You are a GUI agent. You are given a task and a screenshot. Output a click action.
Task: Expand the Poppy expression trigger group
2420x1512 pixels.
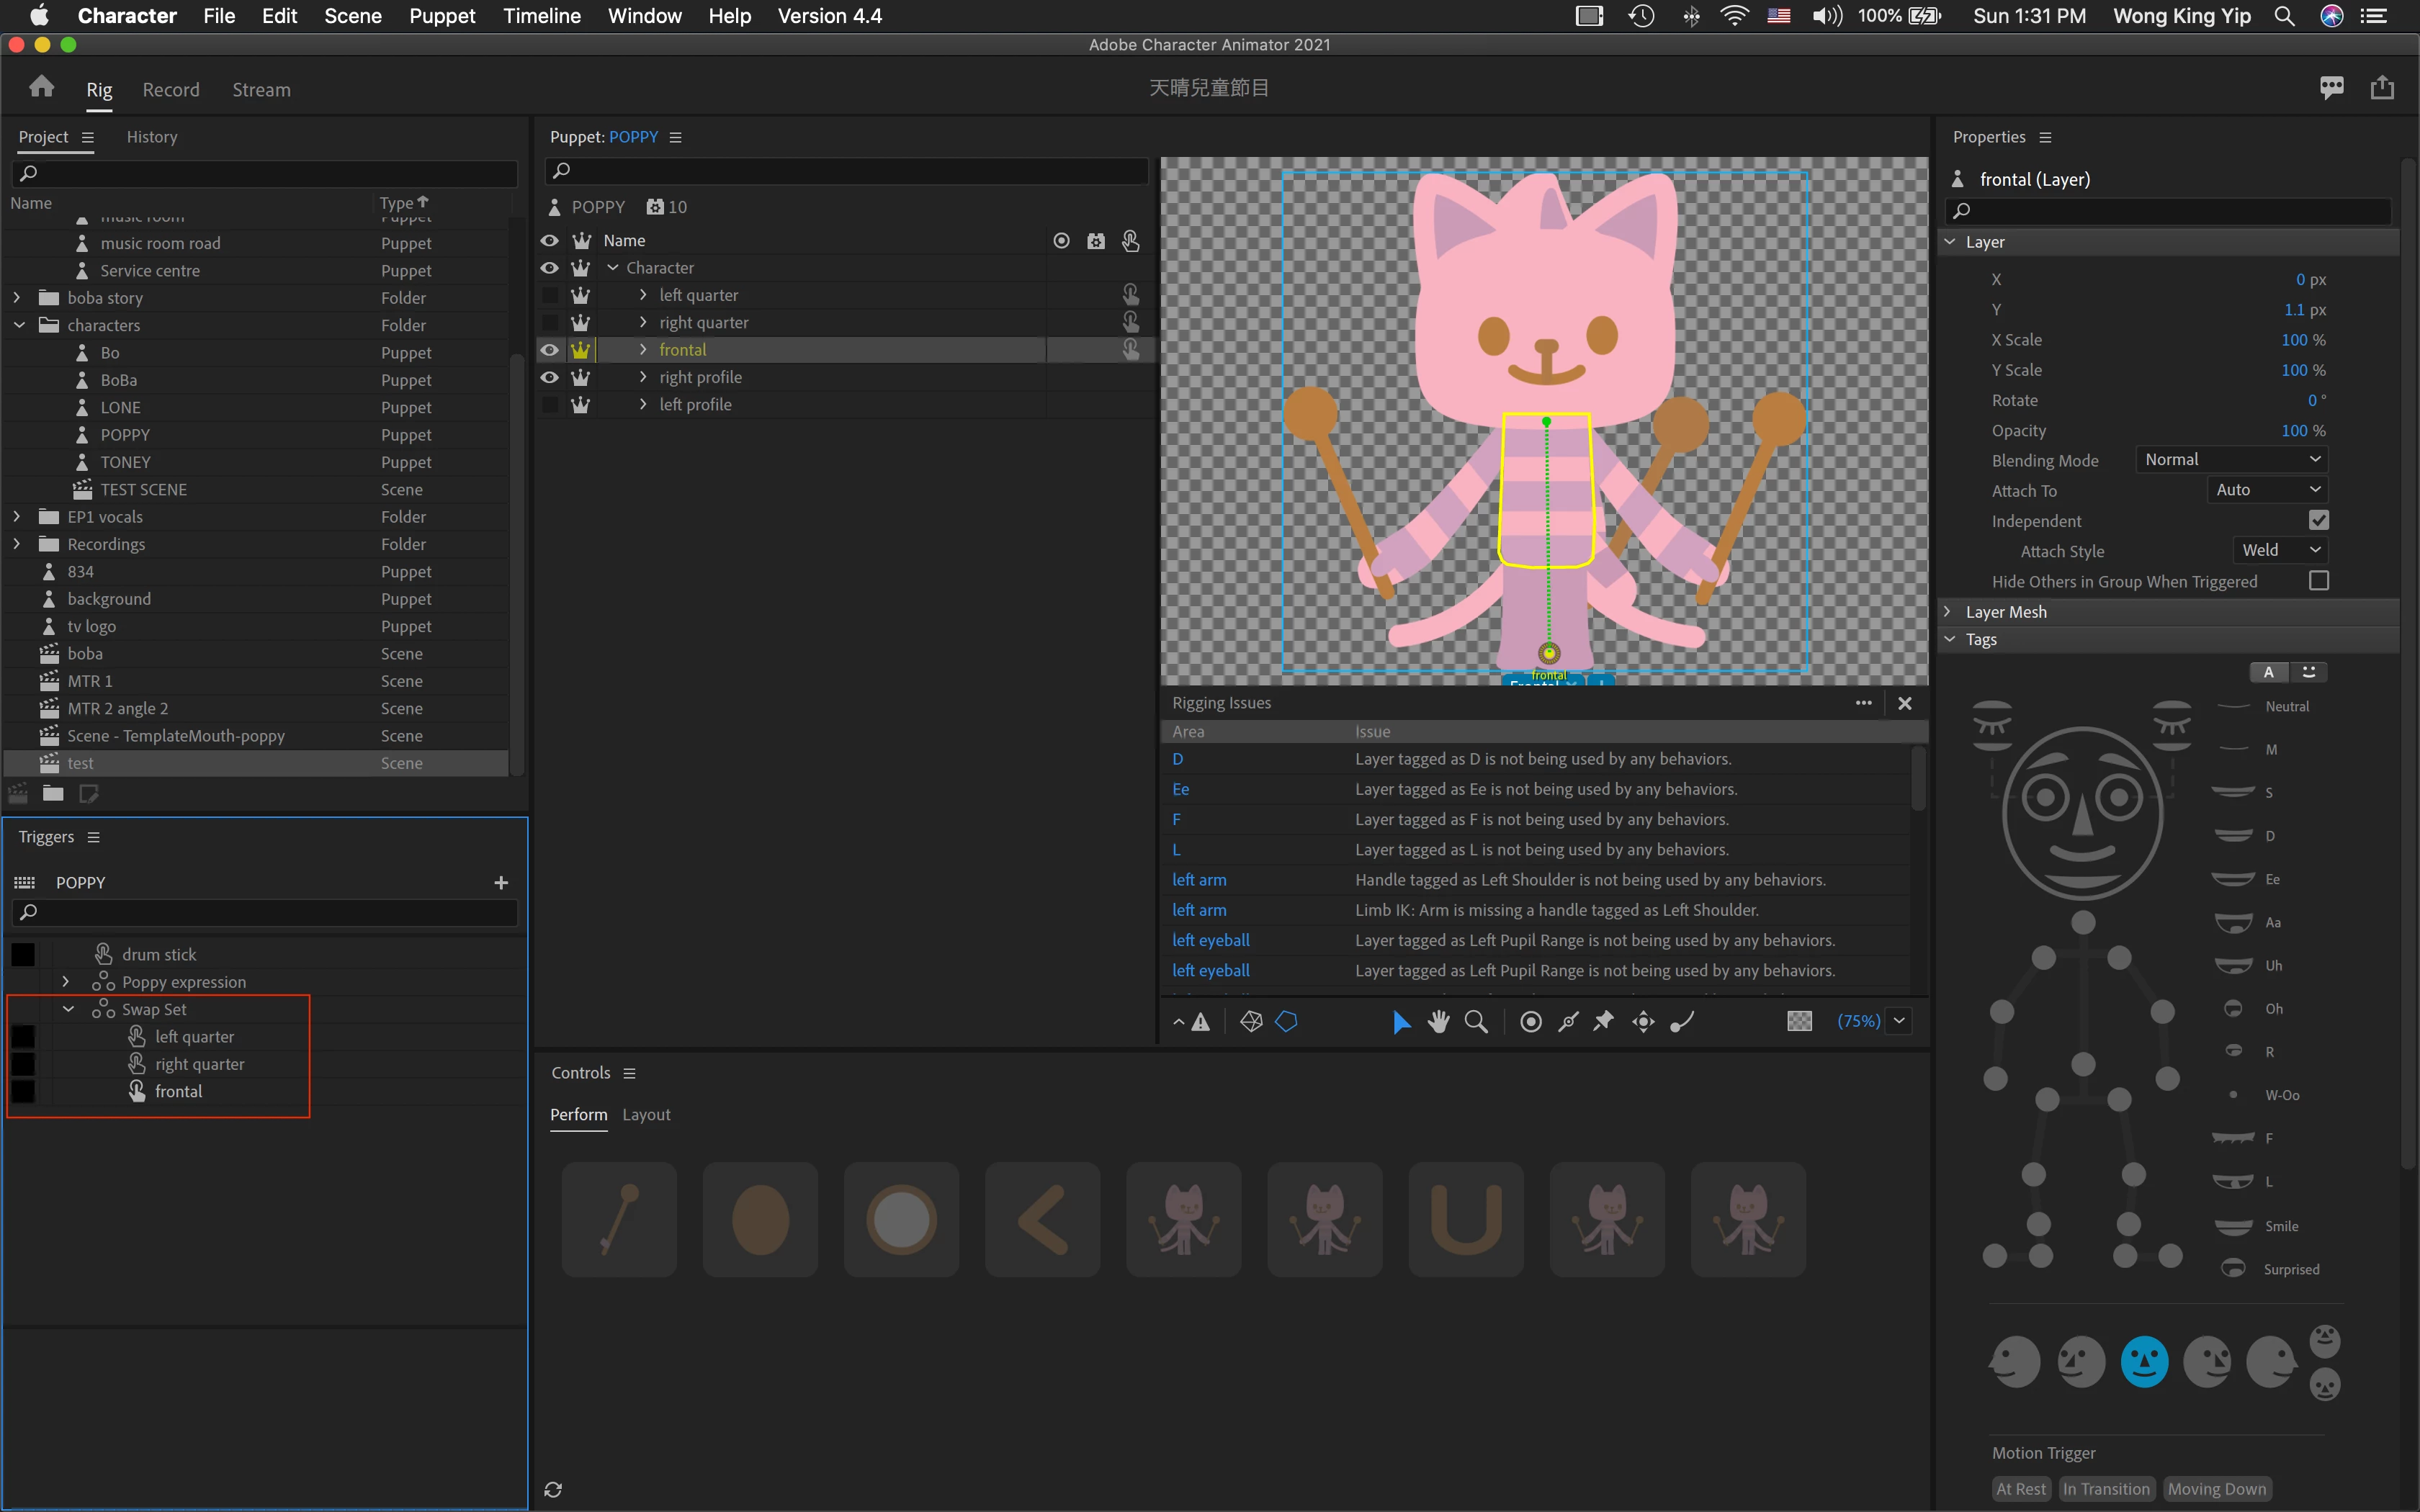pyautogui.click(x=66, y=981)
